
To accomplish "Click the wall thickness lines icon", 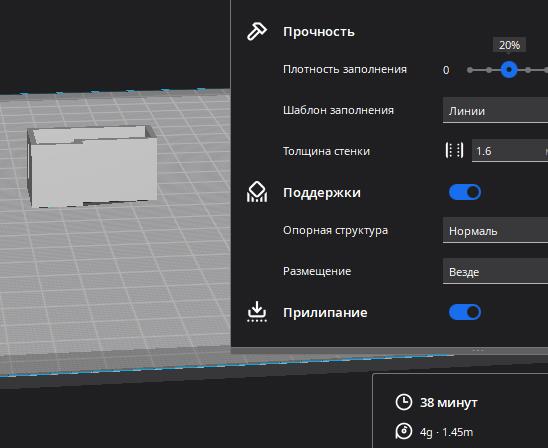I will coord(454,151).
